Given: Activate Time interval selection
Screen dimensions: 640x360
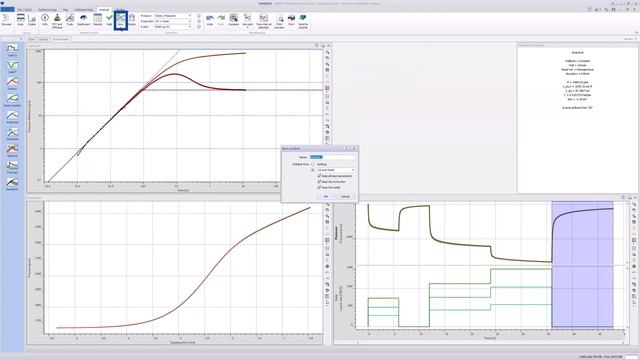Looking at the screenshot, I should pyautogui.click(x=264, y=20).
